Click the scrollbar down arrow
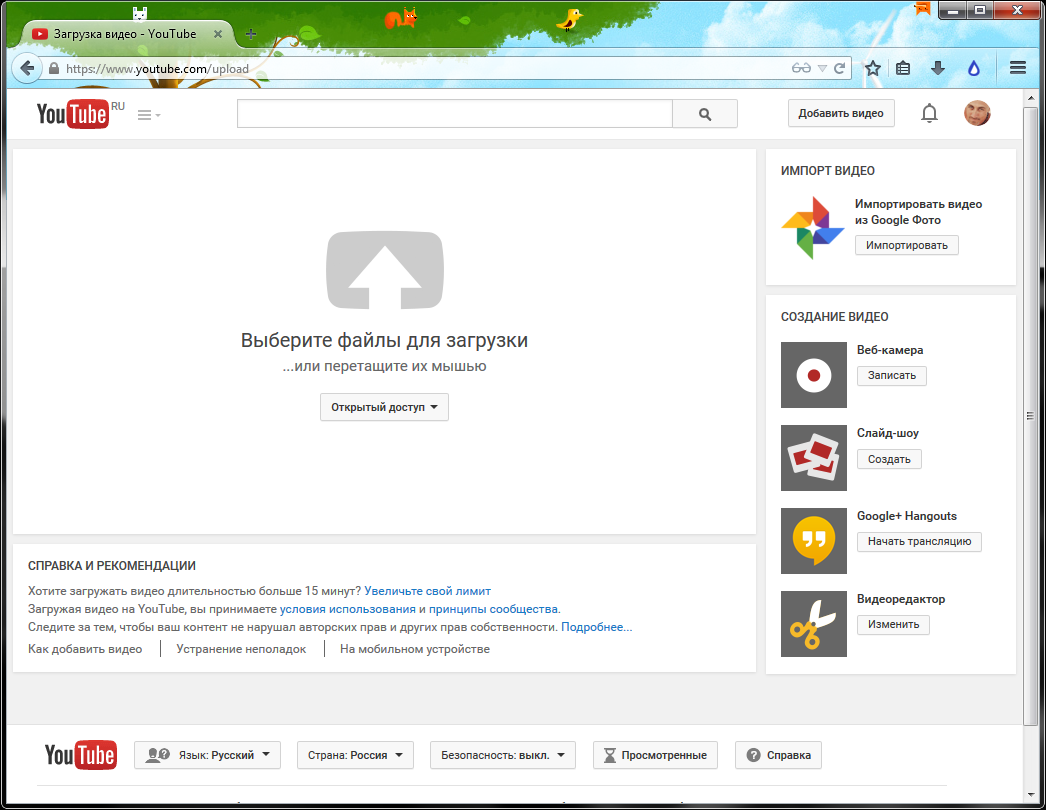This screenshot has height=810, width=1046. tap(1030, 795)
